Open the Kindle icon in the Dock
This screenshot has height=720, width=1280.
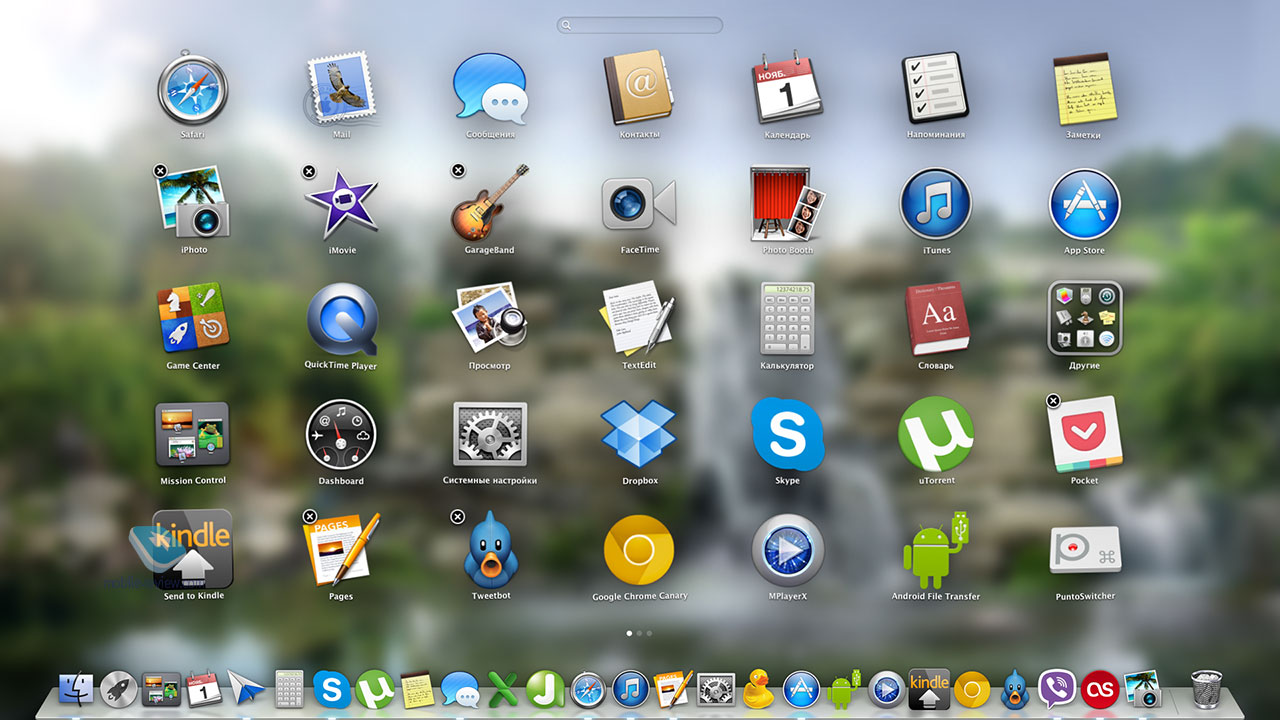(929, 689)
